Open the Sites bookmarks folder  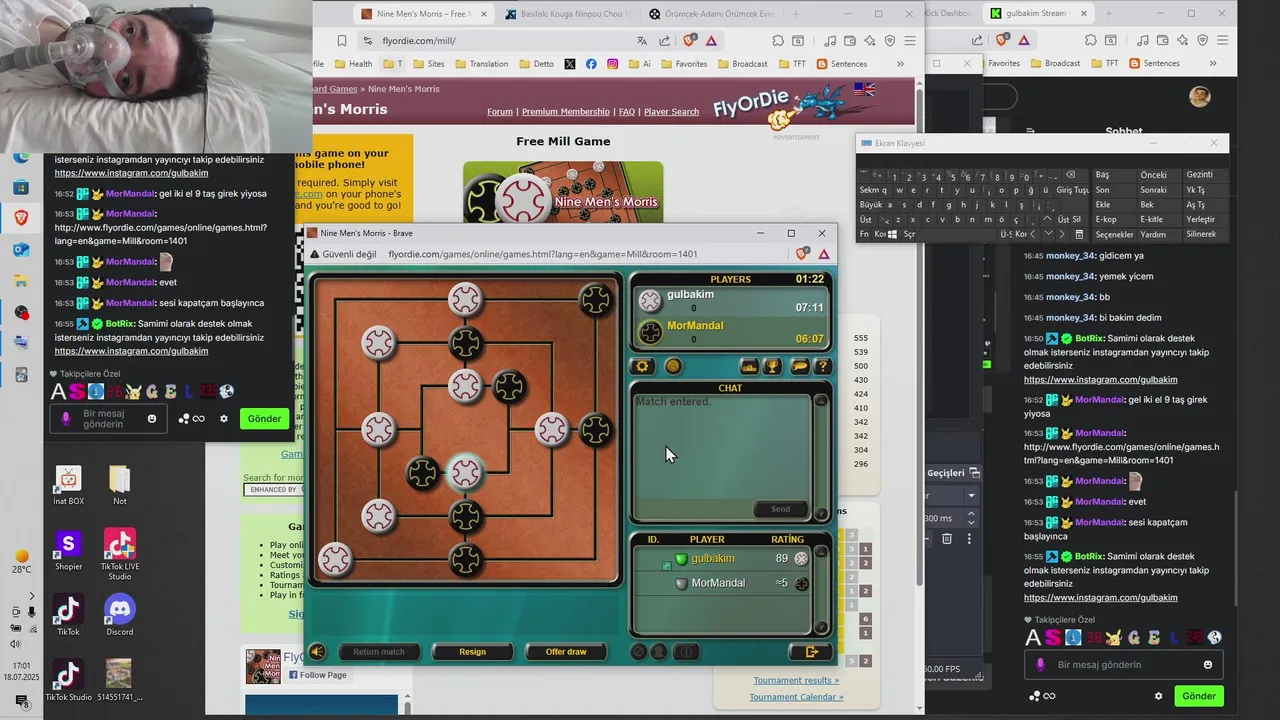point(427,64)
